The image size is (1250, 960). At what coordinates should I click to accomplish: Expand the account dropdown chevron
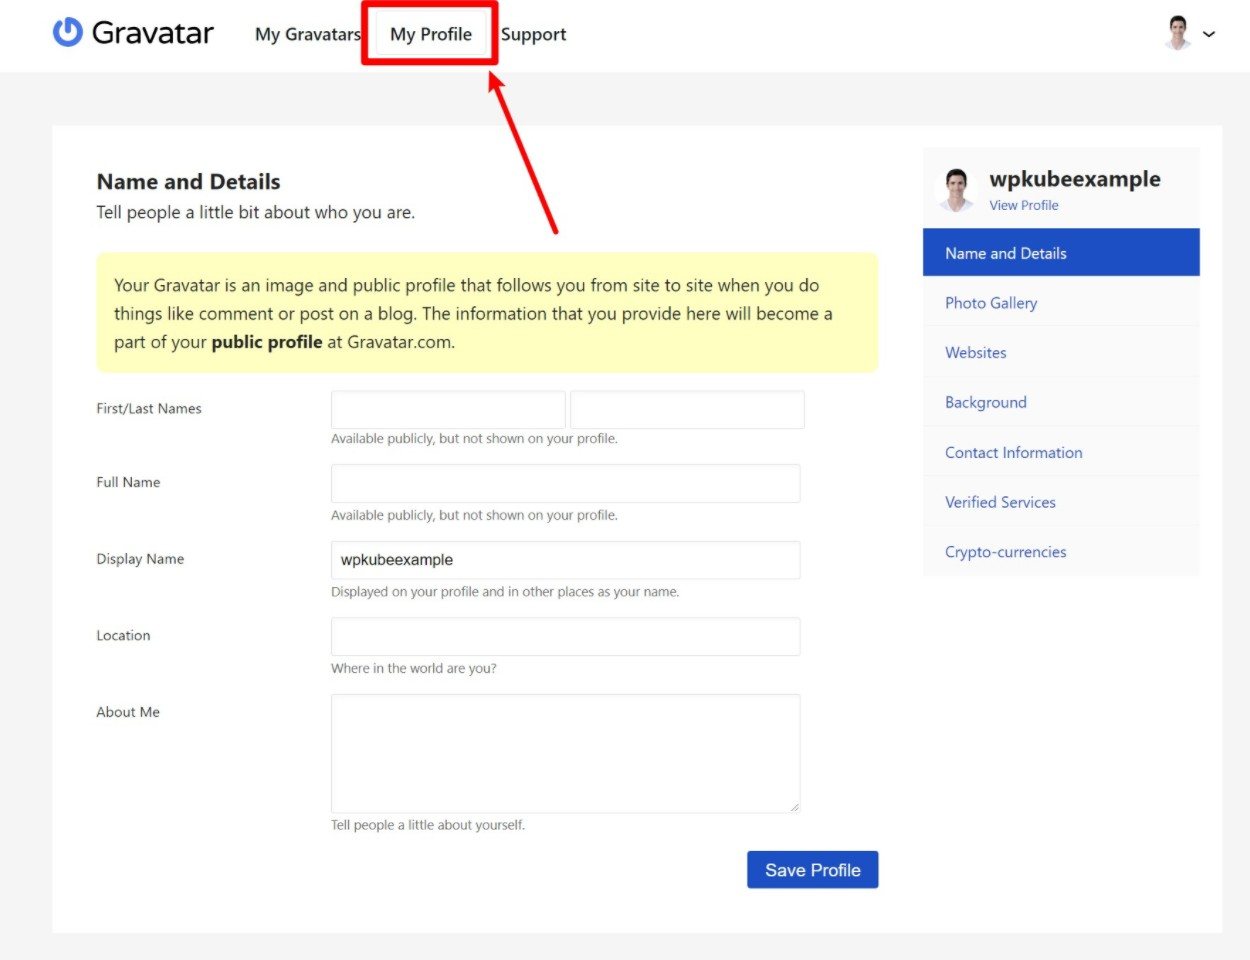1209,34
